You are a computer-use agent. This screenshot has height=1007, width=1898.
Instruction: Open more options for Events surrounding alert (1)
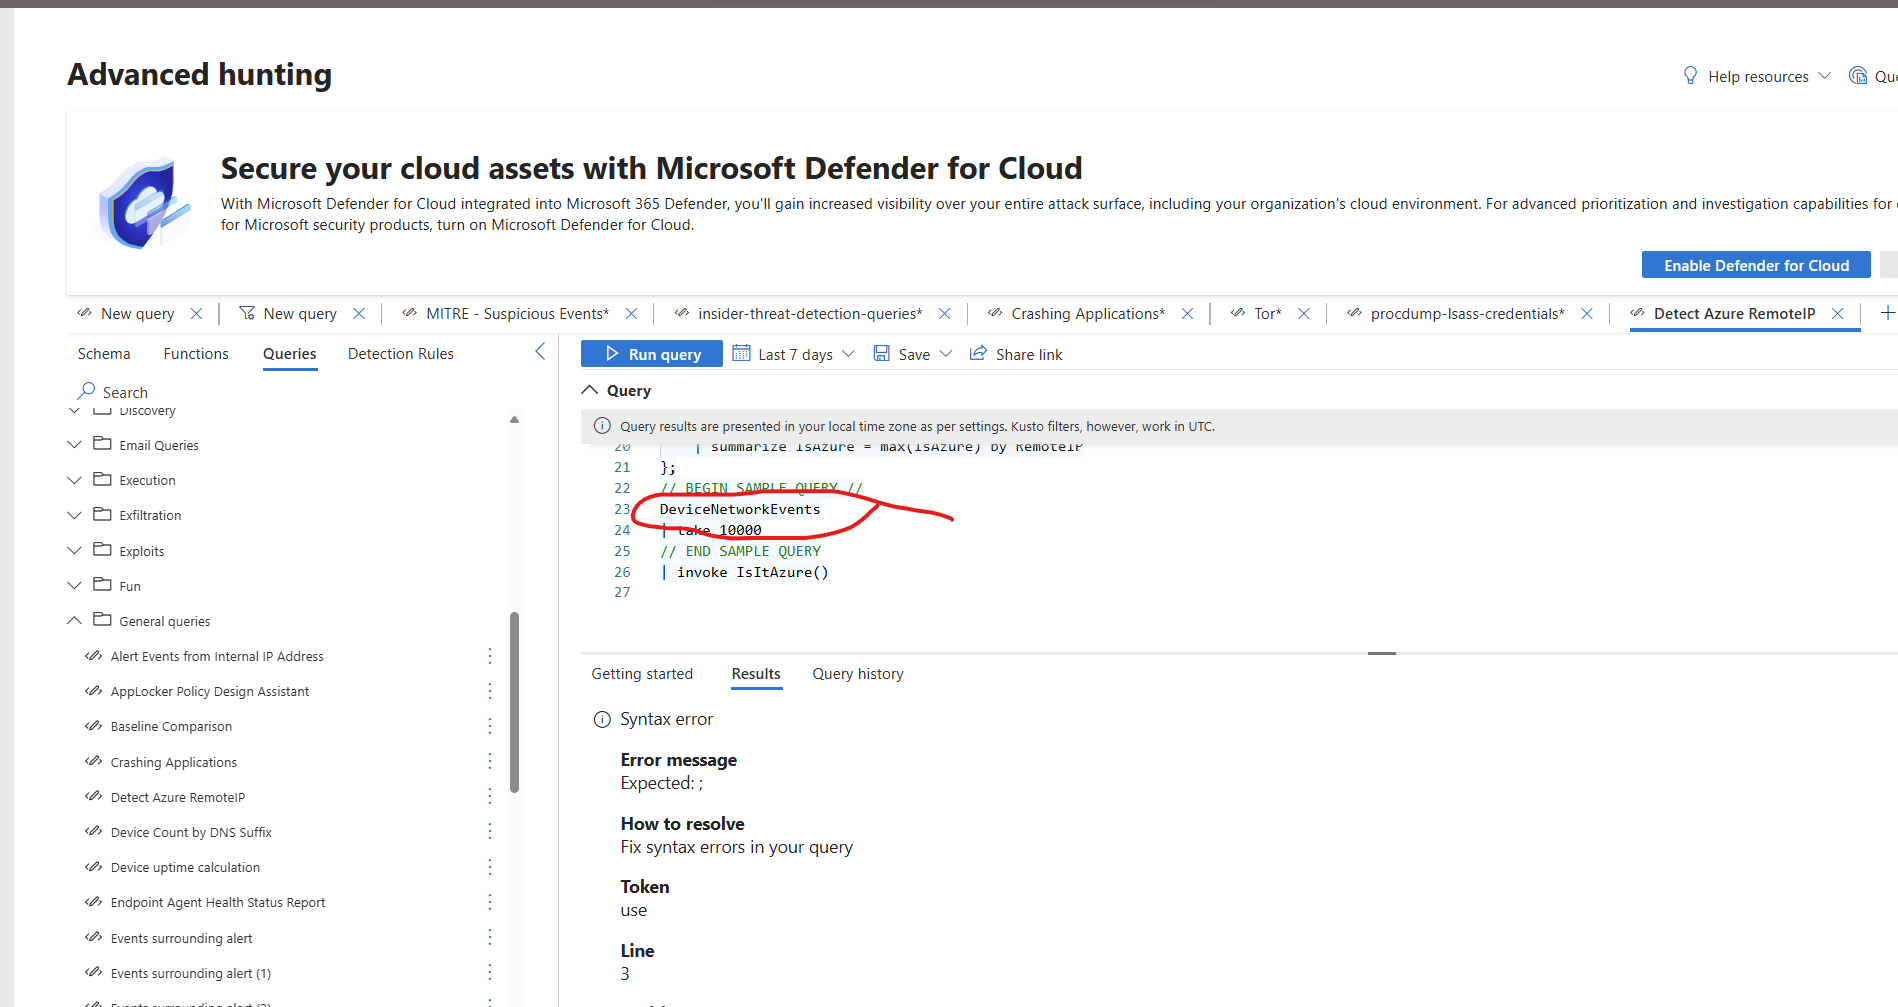(490, 973)
